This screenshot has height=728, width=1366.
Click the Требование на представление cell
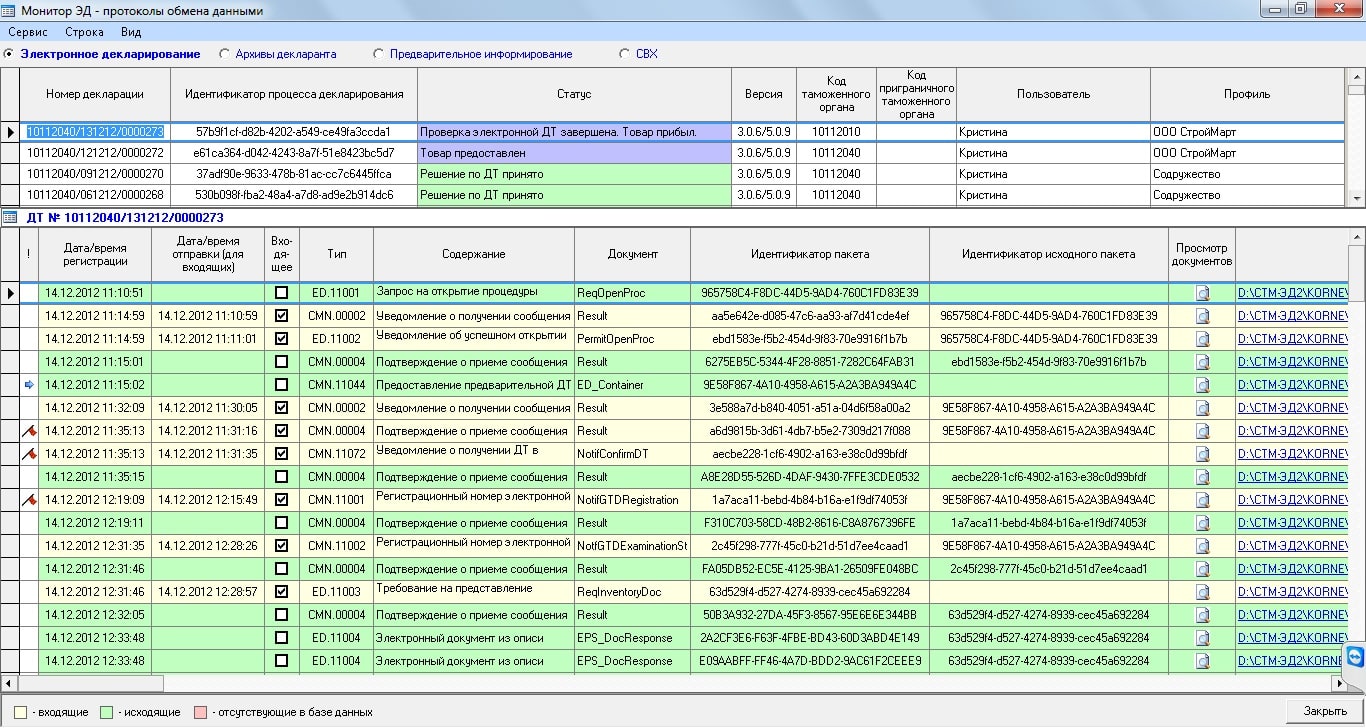coord(474,590)
